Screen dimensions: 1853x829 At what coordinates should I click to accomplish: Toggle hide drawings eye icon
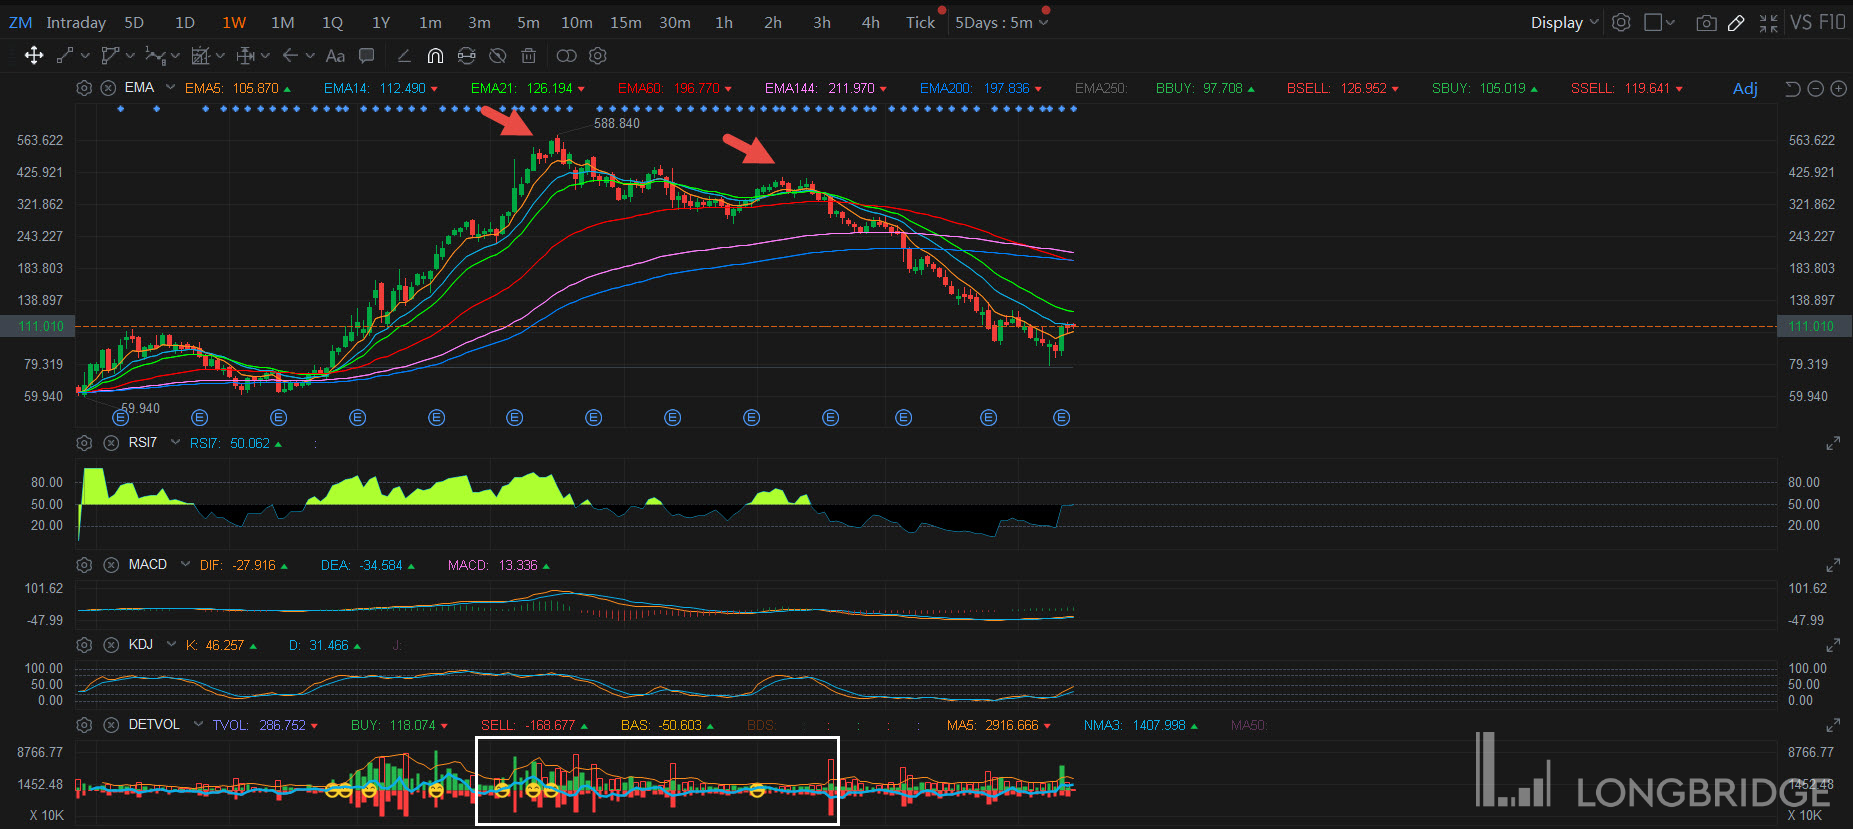(x=497, y=56)
